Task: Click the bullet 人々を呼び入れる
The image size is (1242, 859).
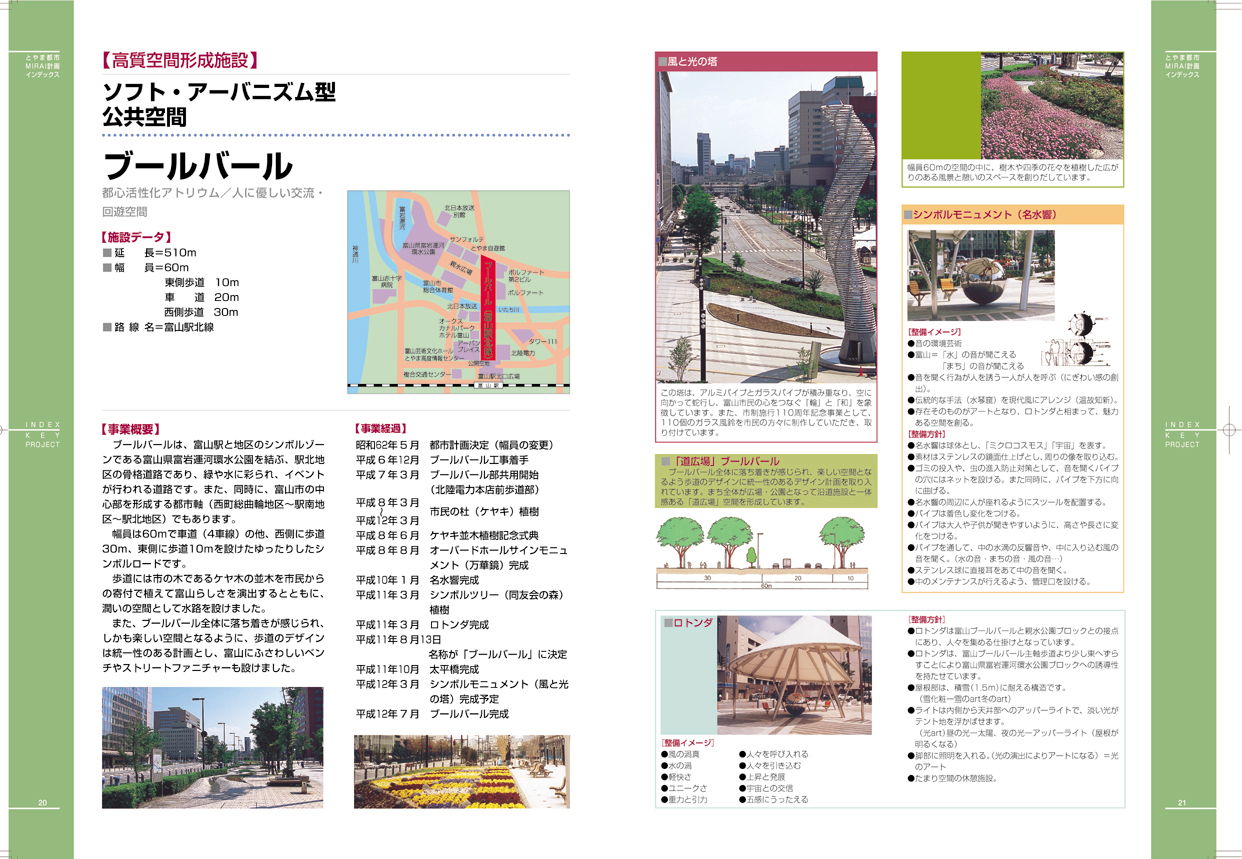Action: click(773, 755)
